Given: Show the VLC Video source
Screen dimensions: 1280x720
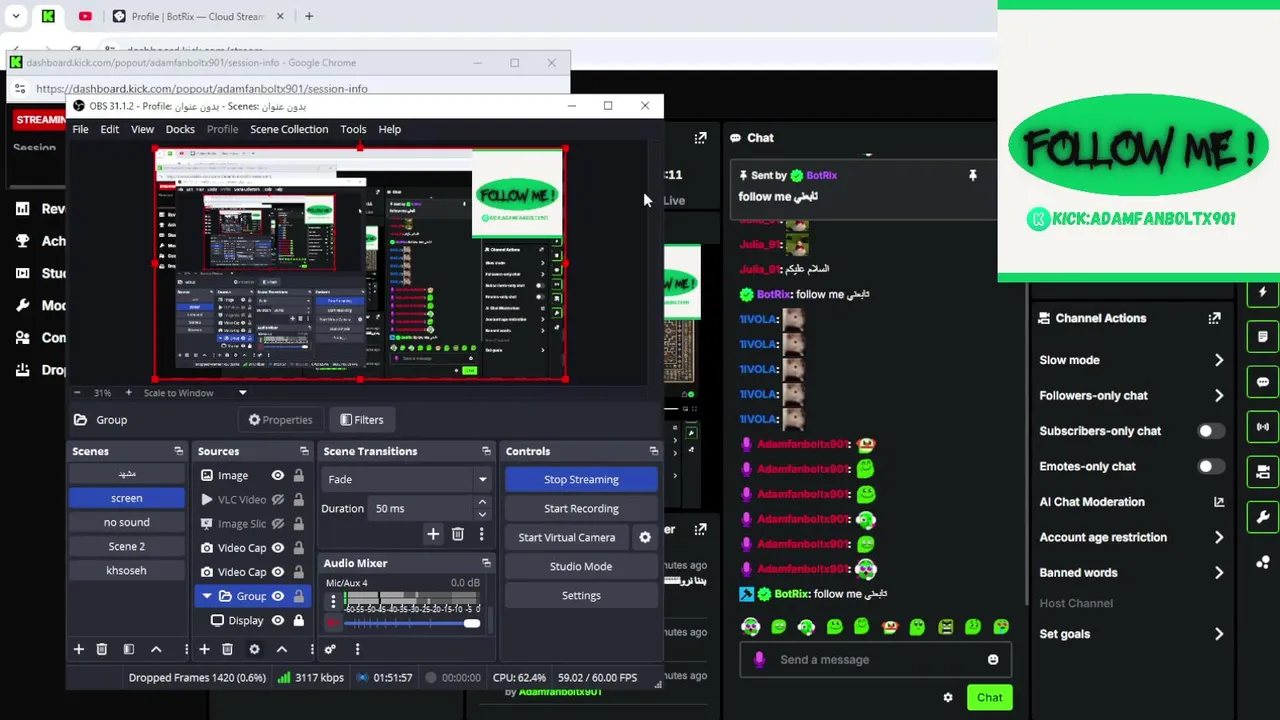Looking at the screenshot, I should 278,500.
